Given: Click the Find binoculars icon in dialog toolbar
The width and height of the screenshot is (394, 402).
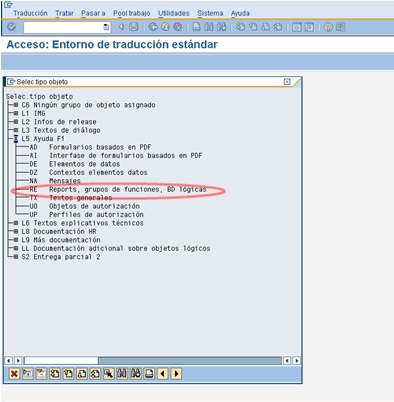Looking at the screenshot, I should pos(122,374).
